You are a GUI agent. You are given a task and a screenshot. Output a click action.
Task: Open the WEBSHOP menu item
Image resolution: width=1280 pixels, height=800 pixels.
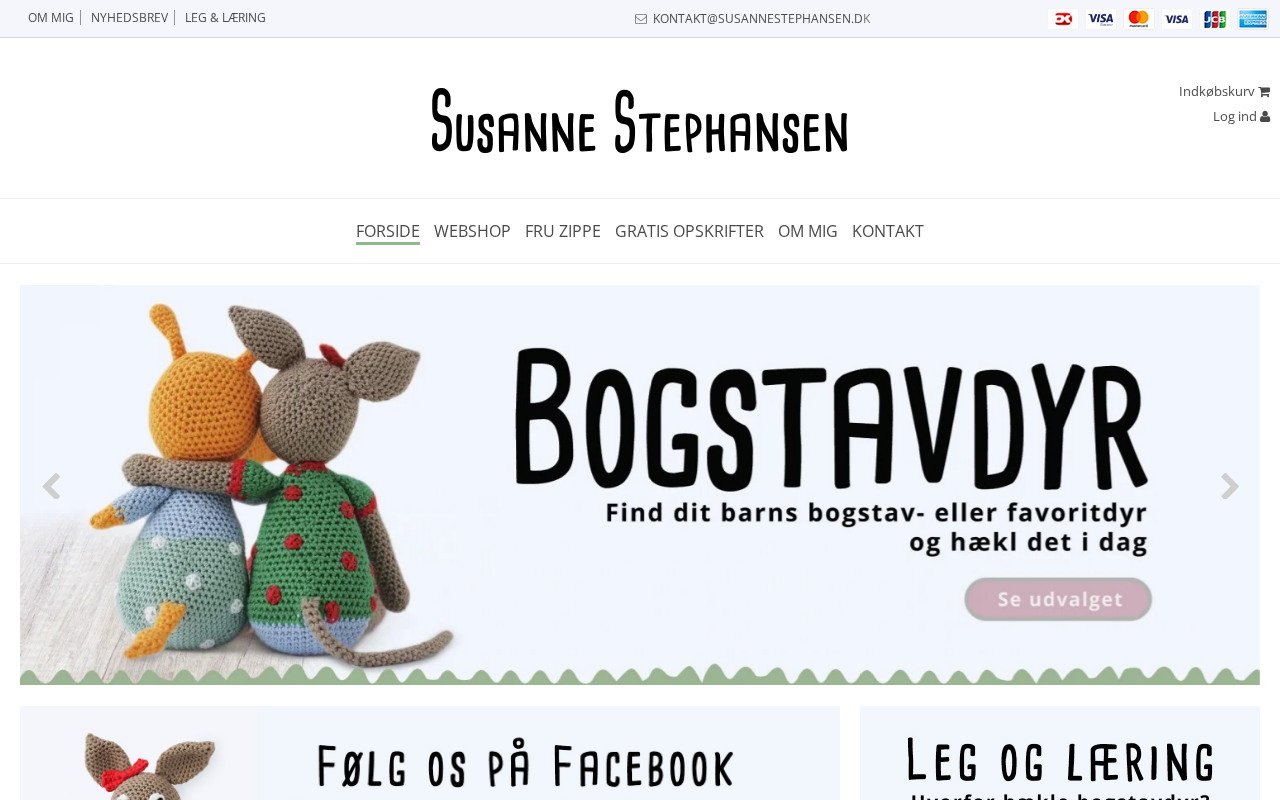(472, 231)
